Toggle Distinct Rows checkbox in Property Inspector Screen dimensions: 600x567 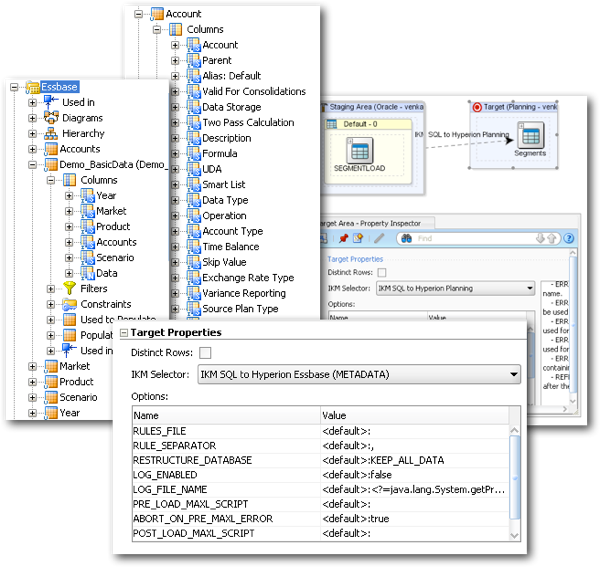tap(382, 272)
